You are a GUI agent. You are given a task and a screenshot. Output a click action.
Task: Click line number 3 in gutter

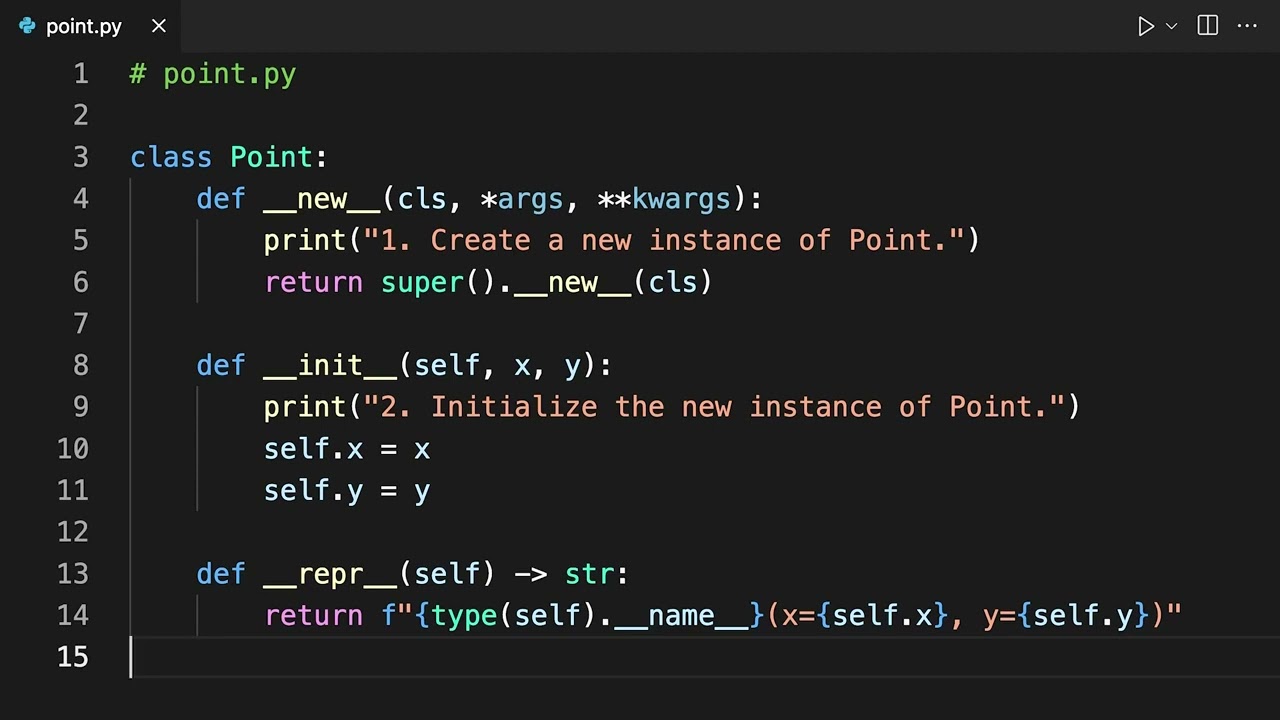click(x=80, y=157)
